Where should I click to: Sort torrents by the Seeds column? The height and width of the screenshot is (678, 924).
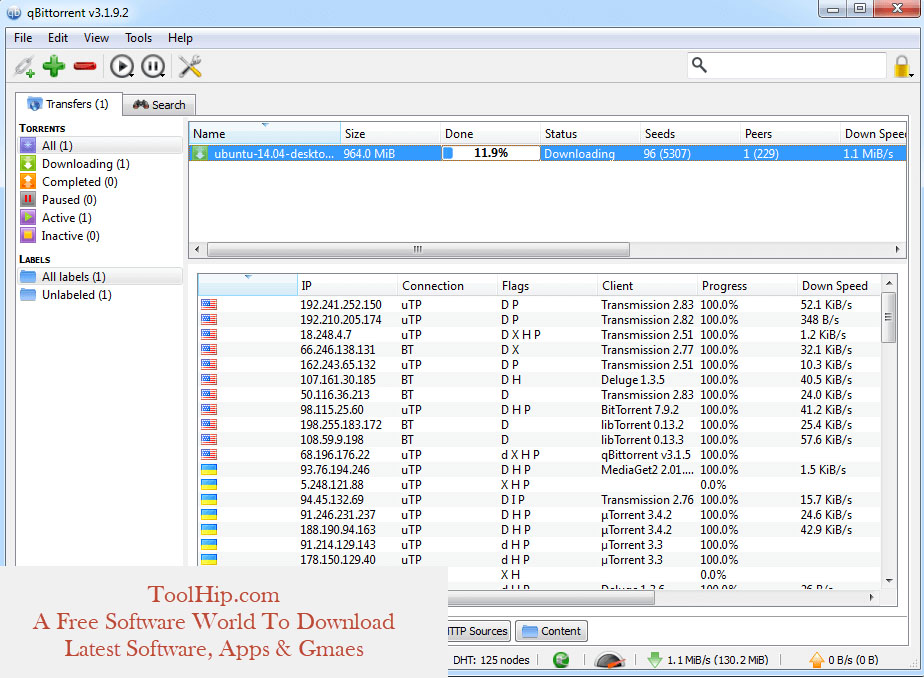(690, 134)
